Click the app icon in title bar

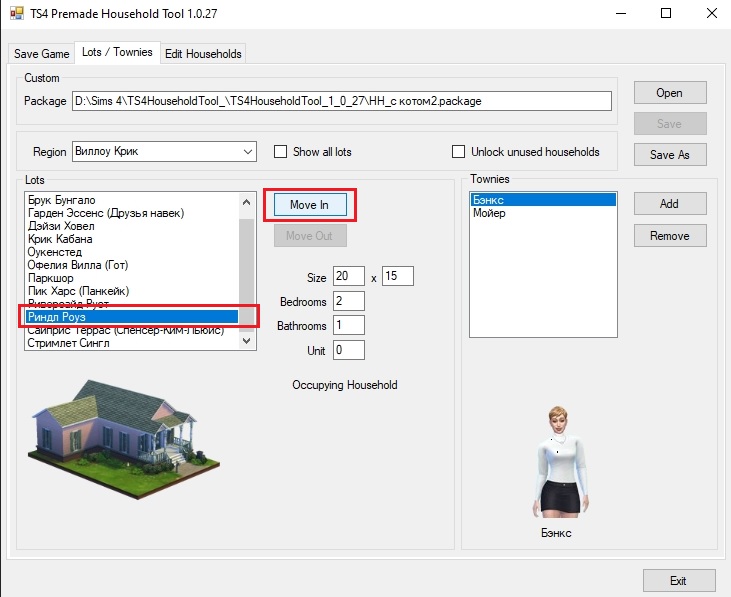pyautogui.click(x=15, y=14)
